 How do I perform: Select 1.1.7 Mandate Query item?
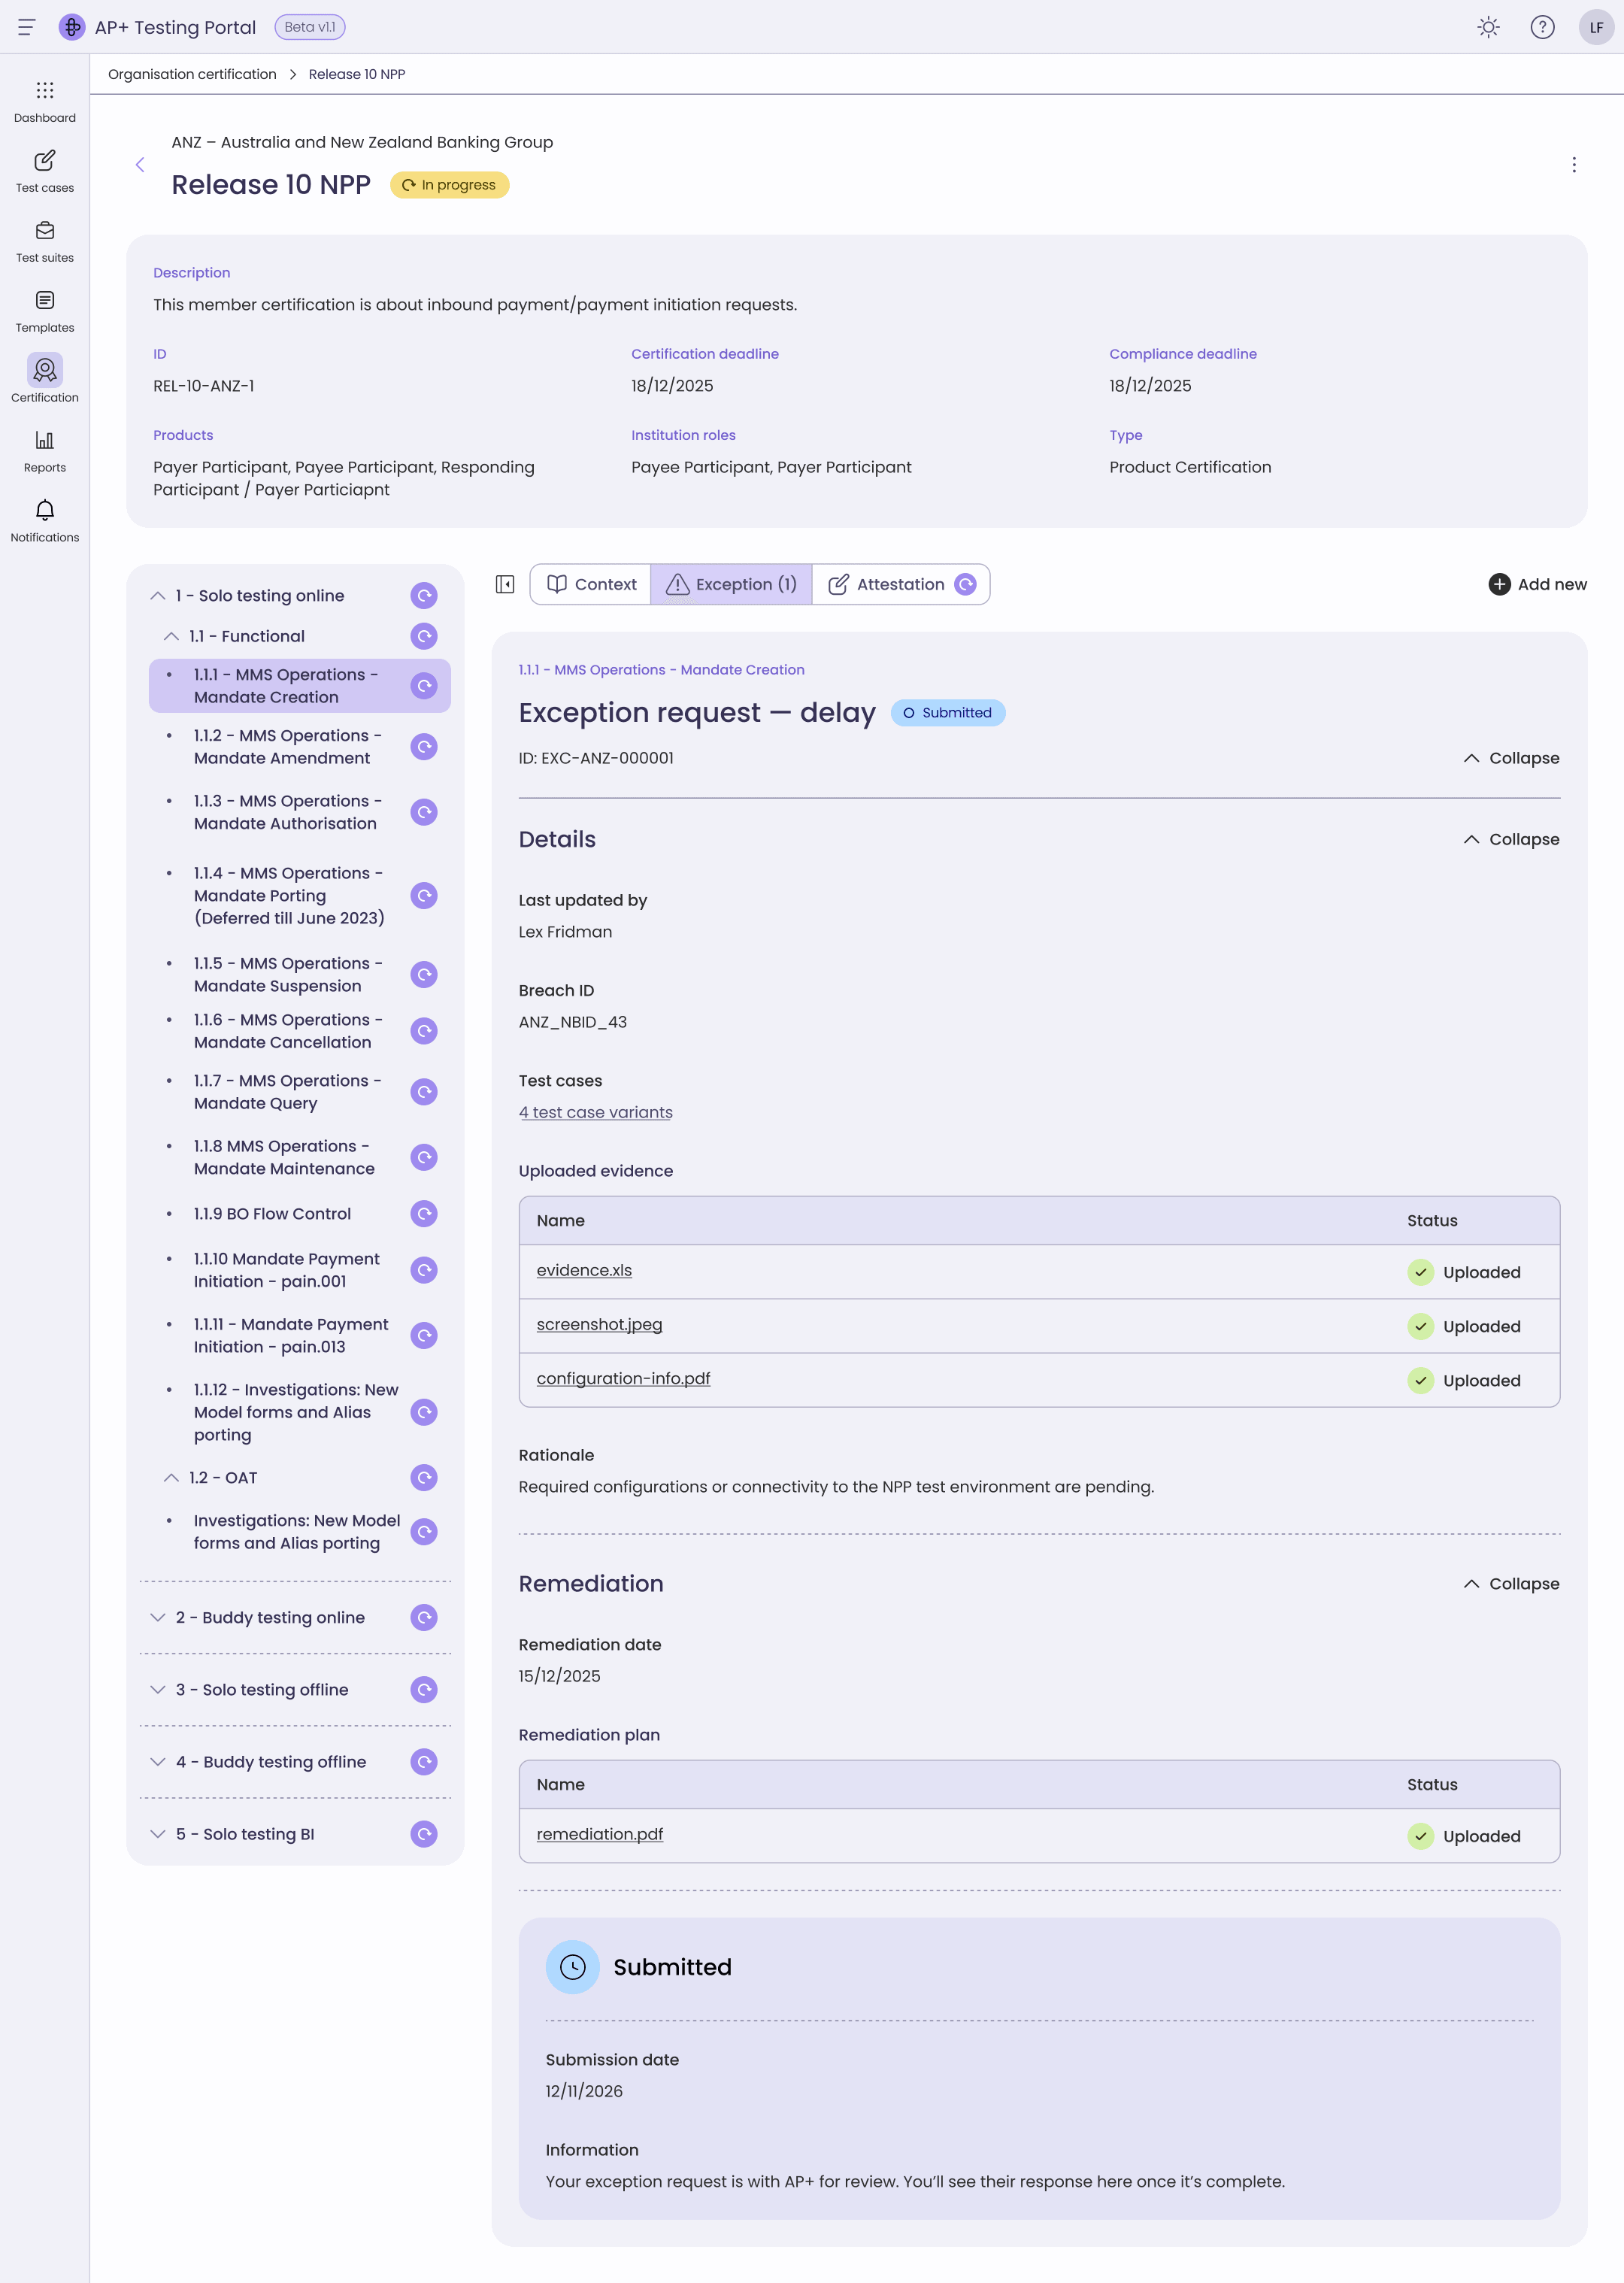coord(300,1092)
